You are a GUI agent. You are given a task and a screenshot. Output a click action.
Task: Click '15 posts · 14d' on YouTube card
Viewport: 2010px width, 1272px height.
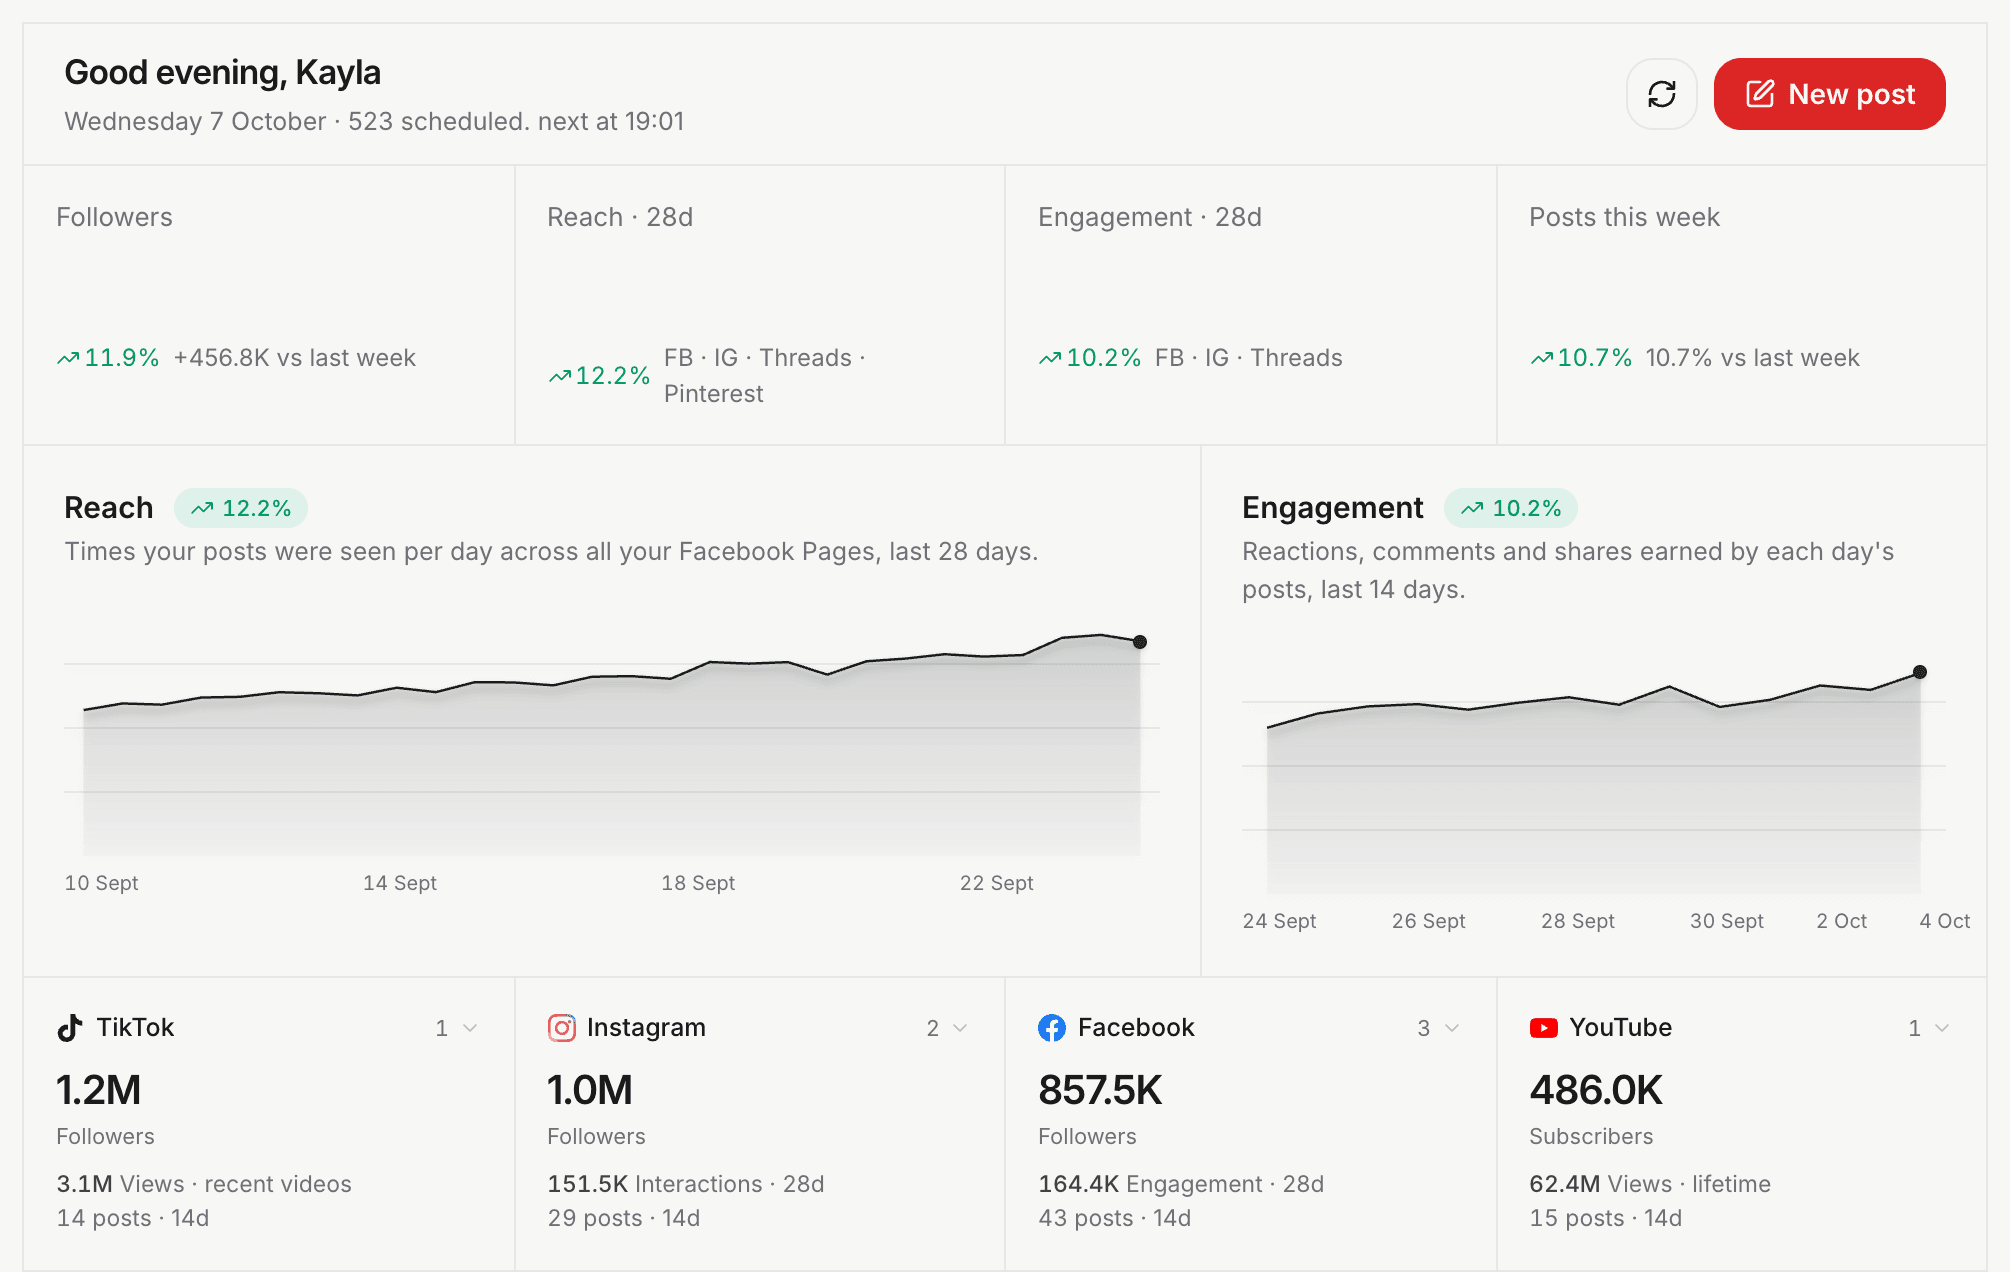point(1606,1218)
